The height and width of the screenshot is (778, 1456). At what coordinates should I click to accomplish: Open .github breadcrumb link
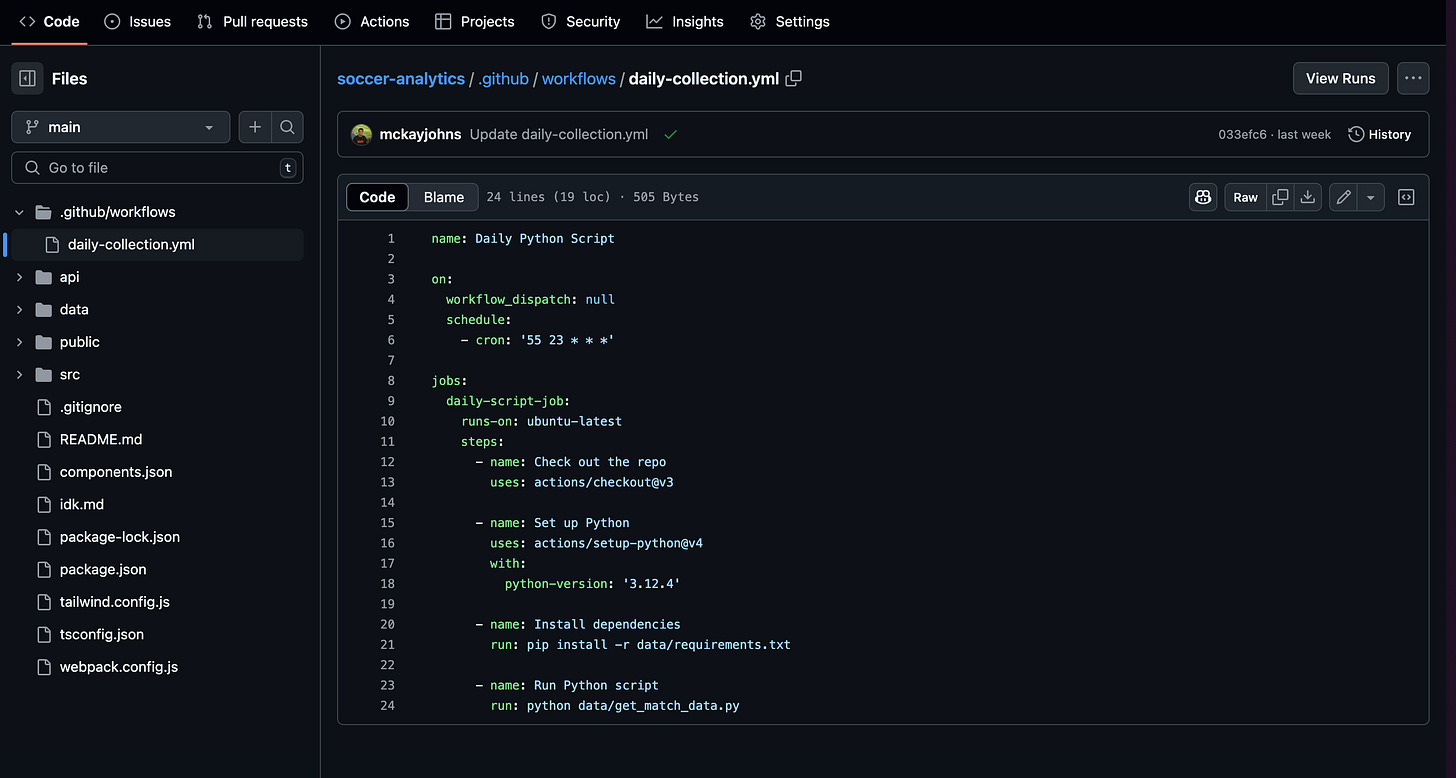[x=503, y=78]
